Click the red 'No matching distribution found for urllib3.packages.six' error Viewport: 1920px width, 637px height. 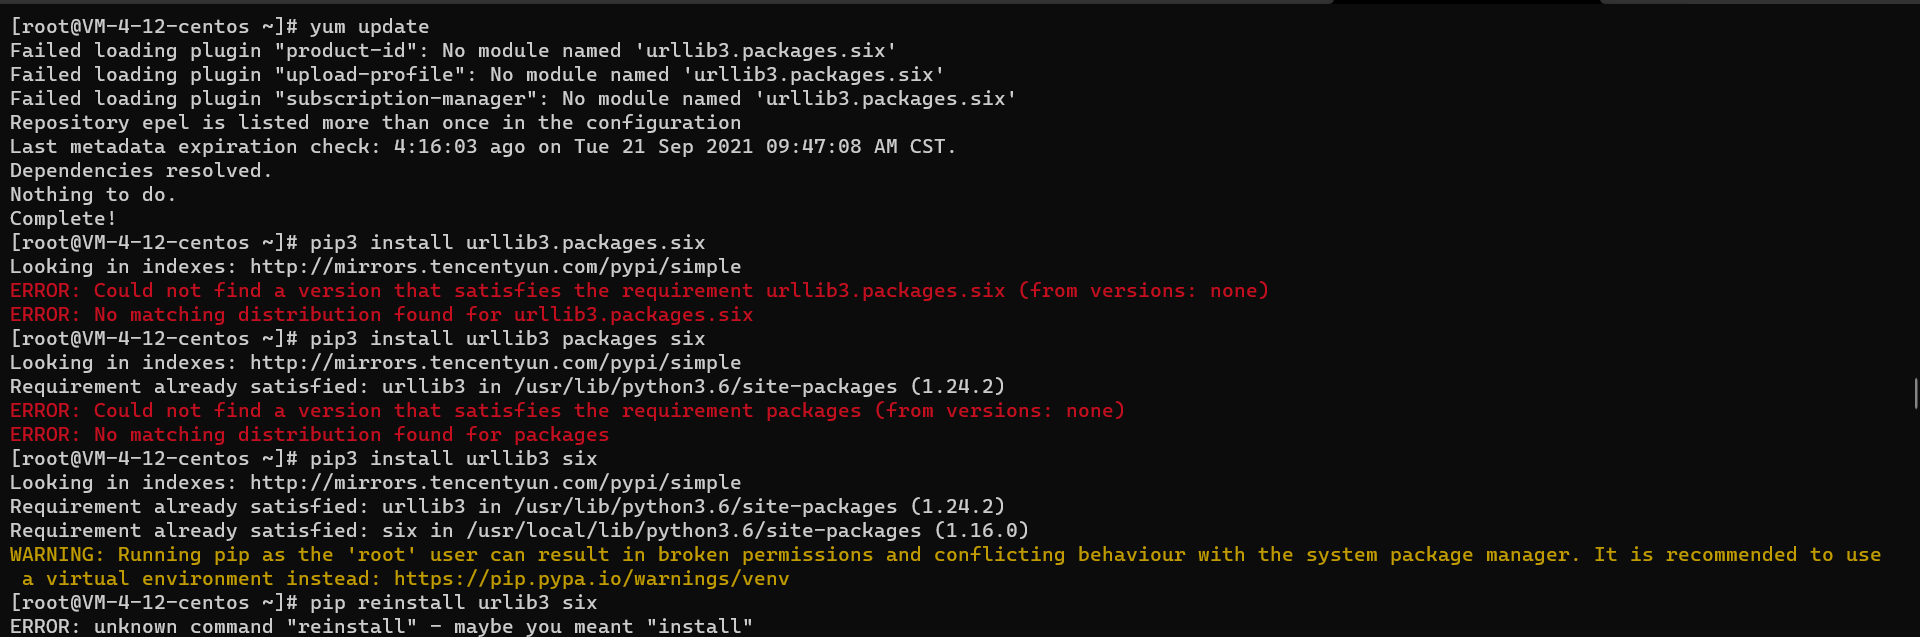click(381, 315)
